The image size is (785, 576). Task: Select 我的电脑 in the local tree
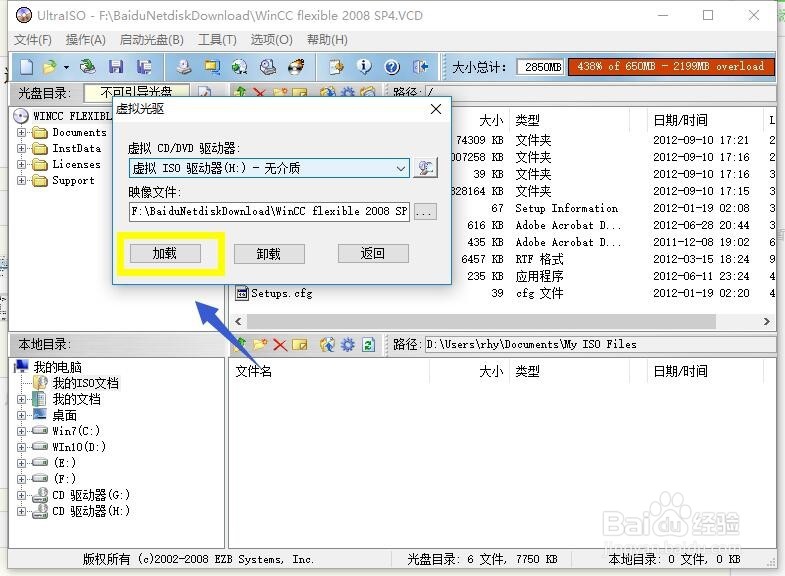[x=58, y=367]
